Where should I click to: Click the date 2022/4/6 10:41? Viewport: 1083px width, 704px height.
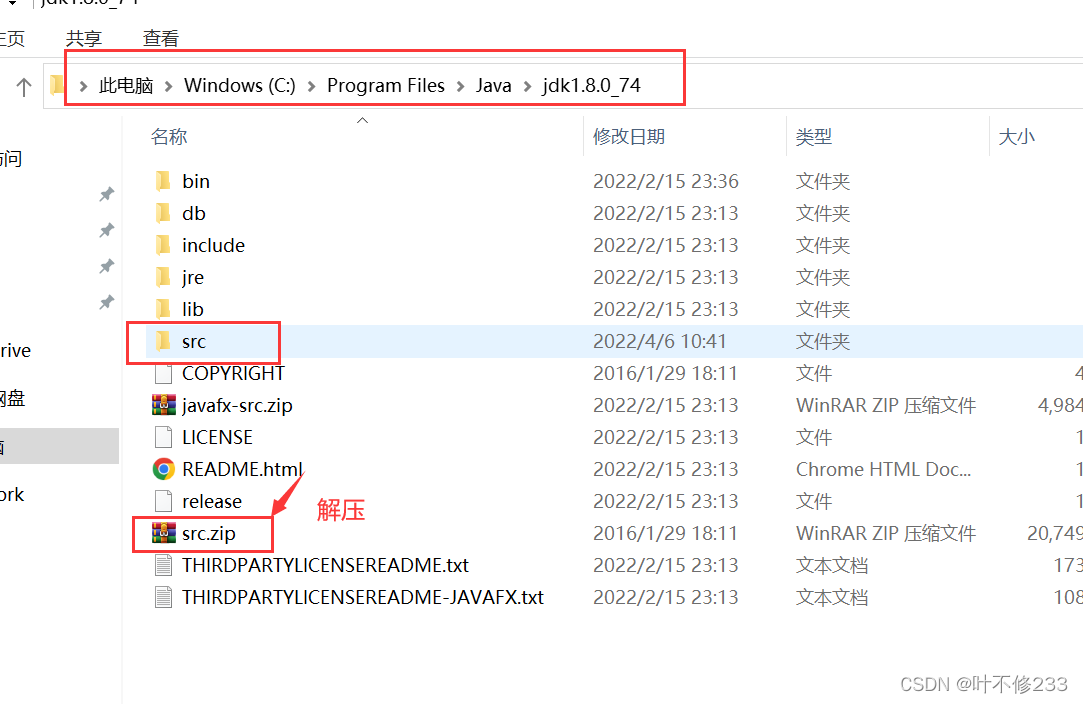[x=660, y=341]
